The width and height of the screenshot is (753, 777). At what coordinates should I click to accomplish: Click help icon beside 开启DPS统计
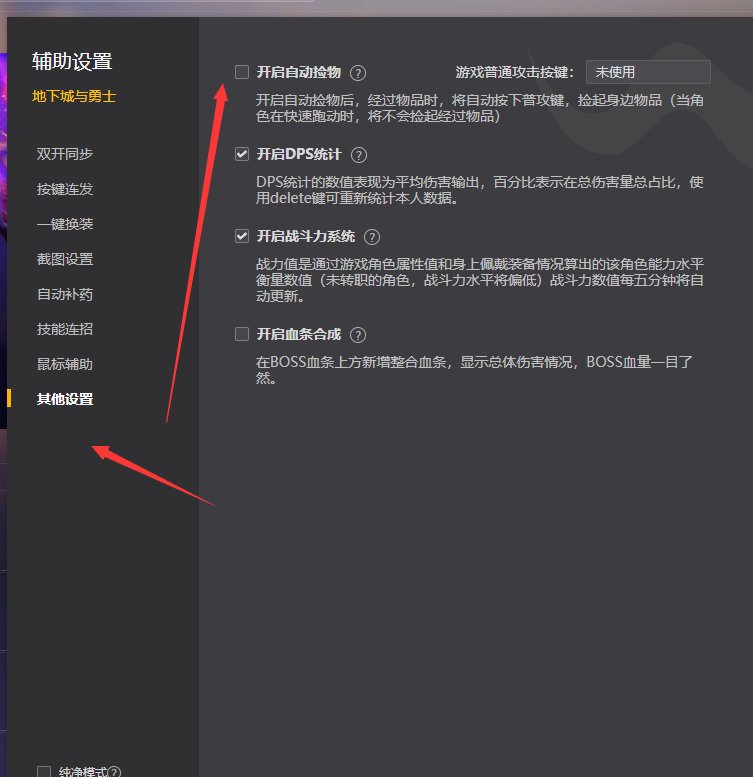pos(360,155)
